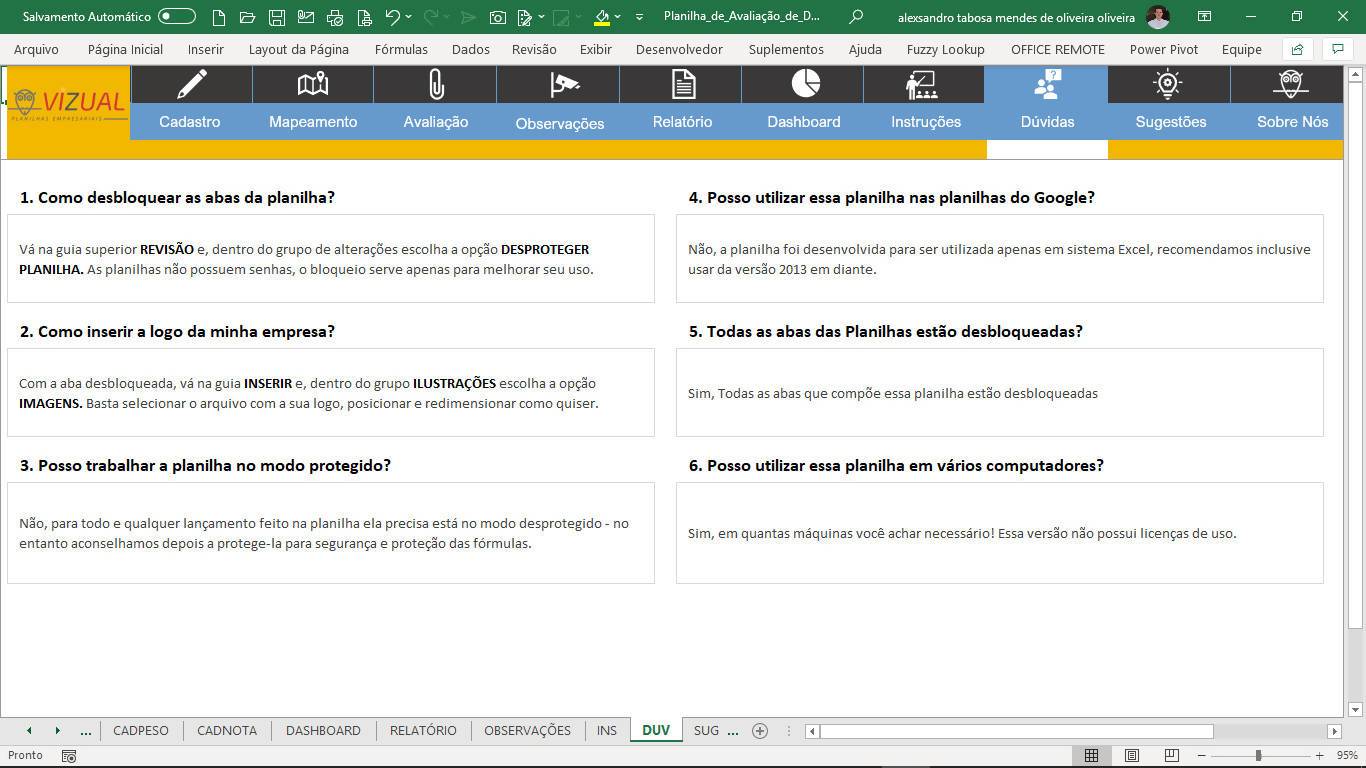Switch to the DASHBOARD sheet tab
Image resolution: width=1366 pixels, height=768 pixels.
tap(323, 730)
